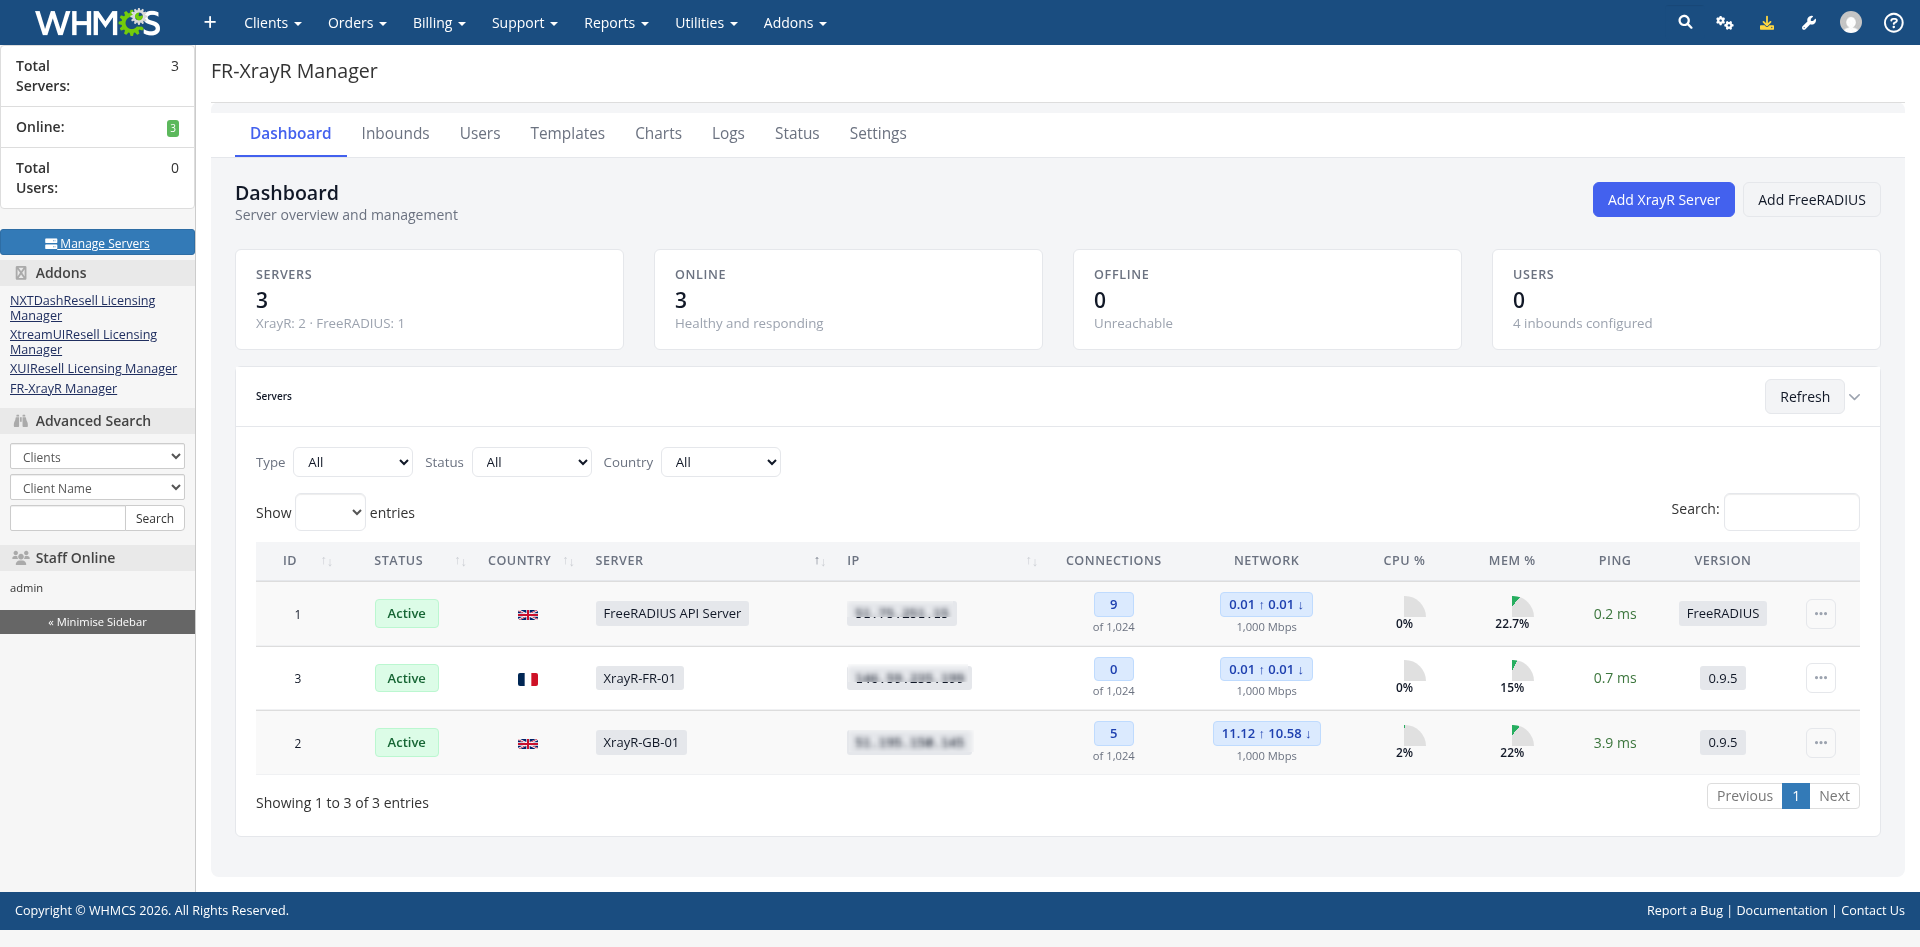The height and width of the screenshot is (947, 1920).
Task: Open the help question mark icon
Action: (x=1893, y=22)
